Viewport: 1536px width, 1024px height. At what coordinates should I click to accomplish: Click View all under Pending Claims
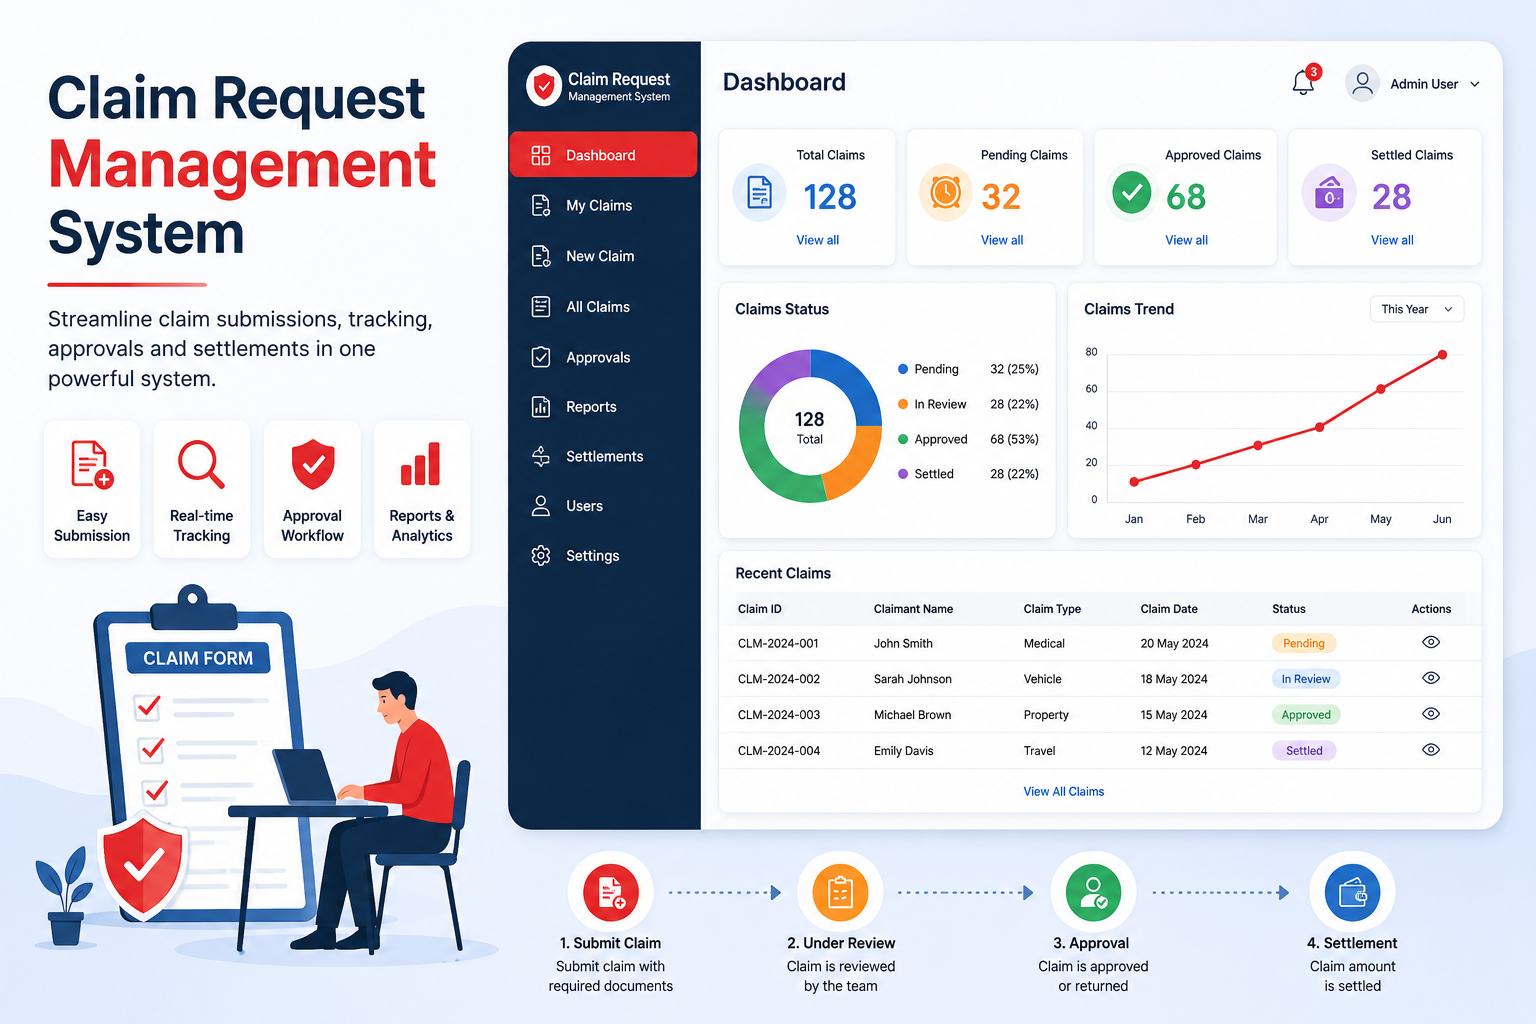point(1002,240)
